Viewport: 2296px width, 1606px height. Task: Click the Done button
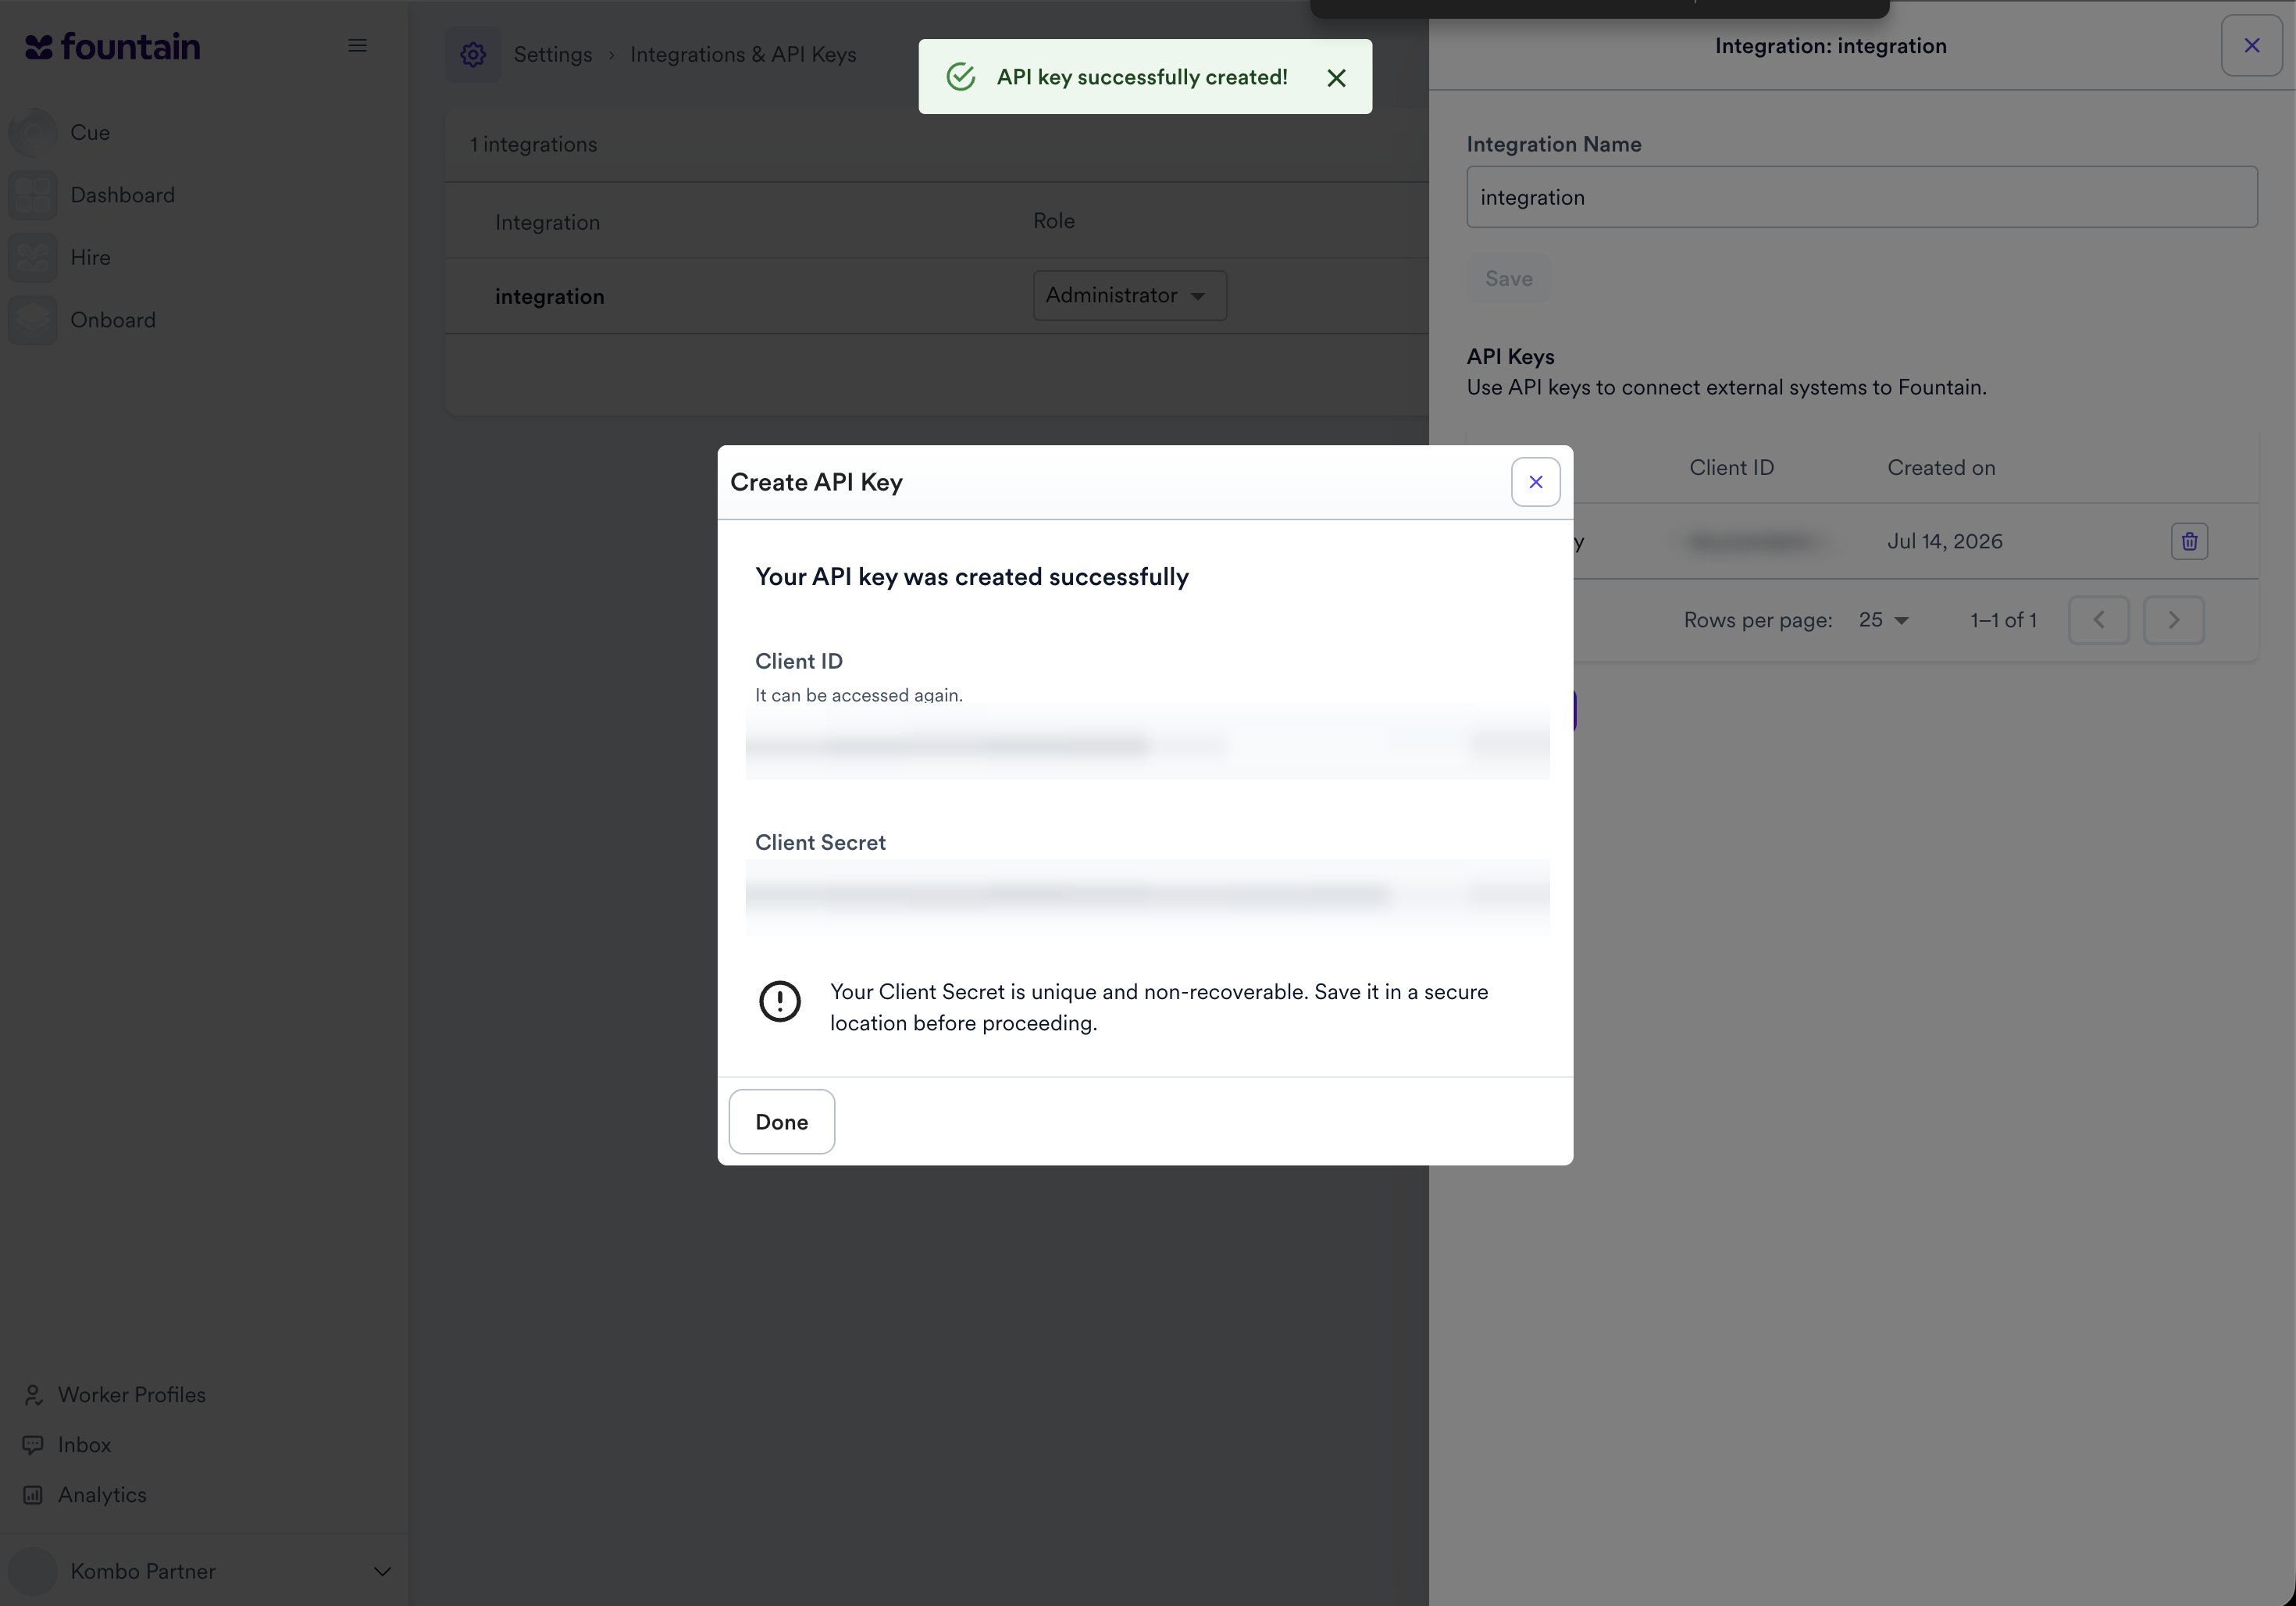(x=781, y=1121)
